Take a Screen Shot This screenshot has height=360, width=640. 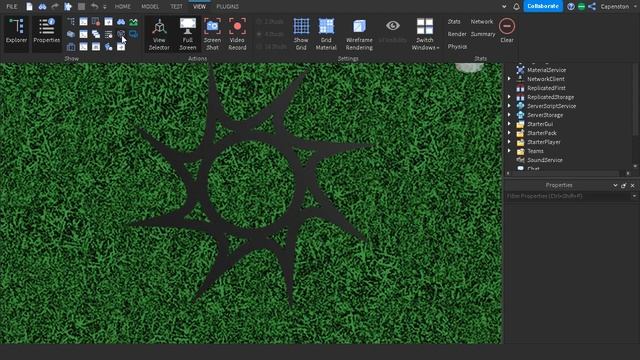click(212, 34)
